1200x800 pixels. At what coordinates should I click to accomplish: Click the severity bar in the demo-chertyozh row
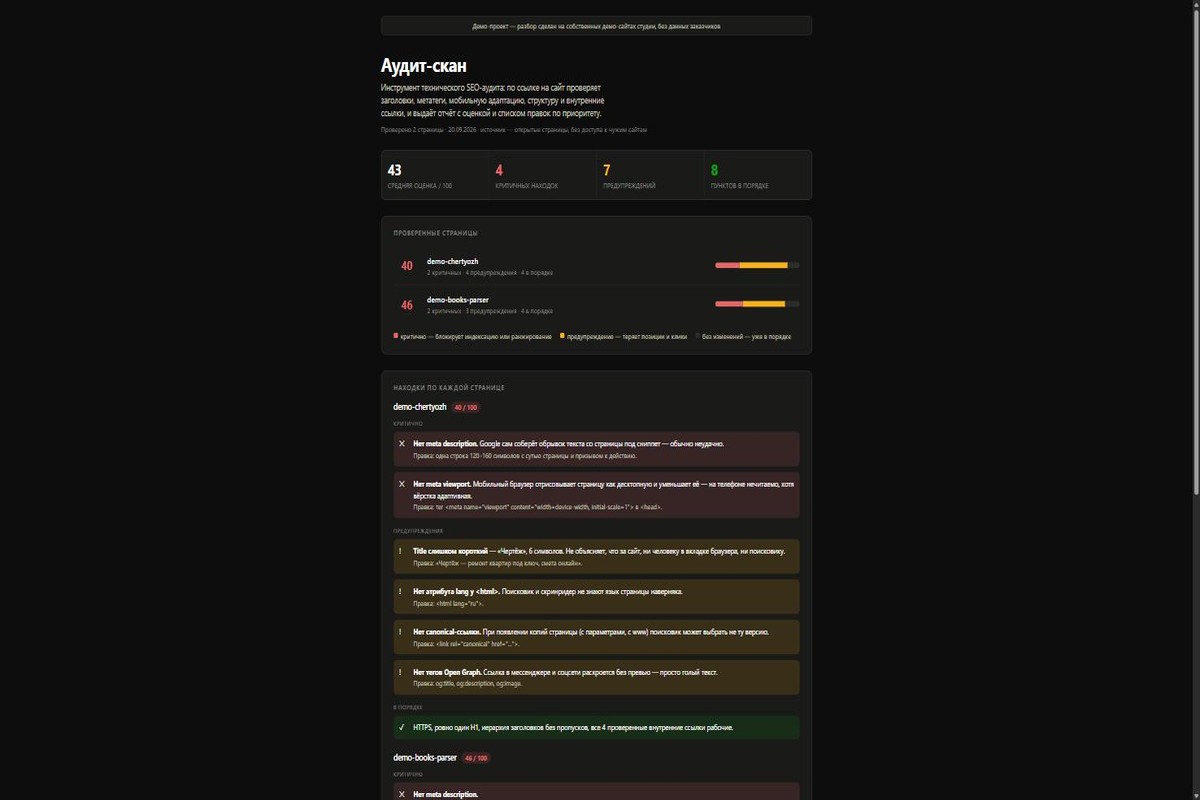(757, 265)
